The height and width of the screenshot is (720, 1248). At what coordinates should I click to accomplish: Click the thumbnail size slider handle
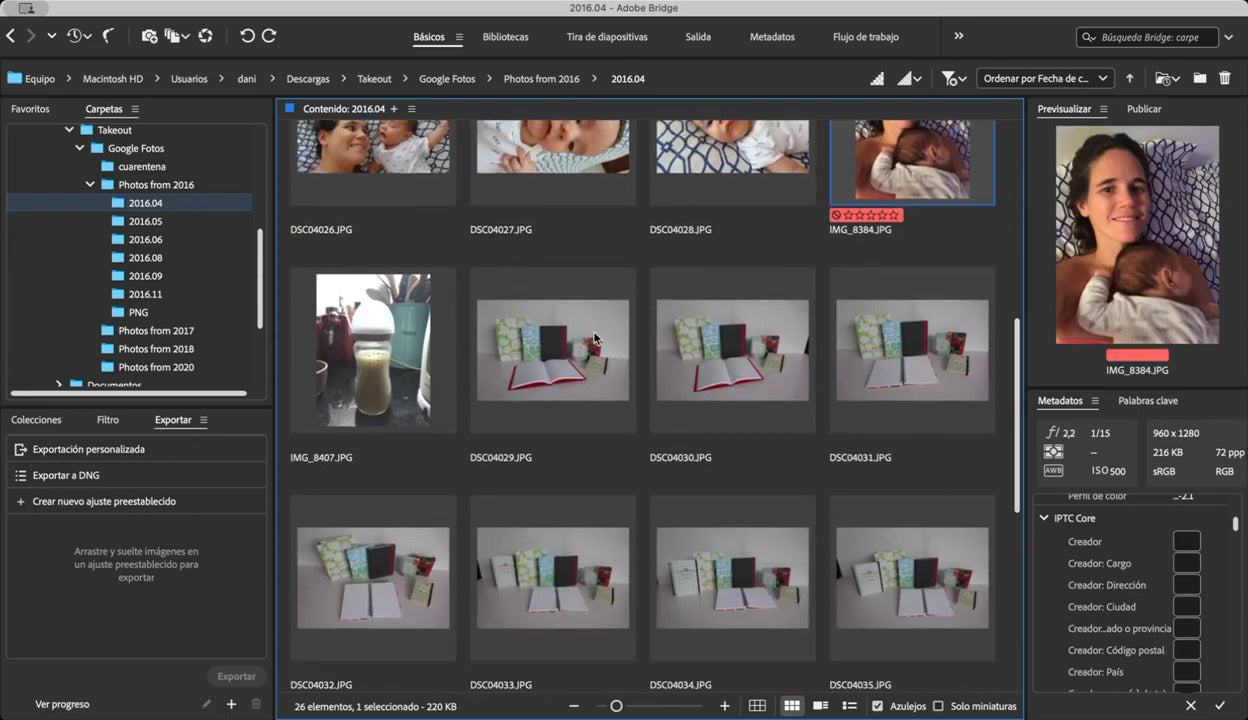(616, 706)
